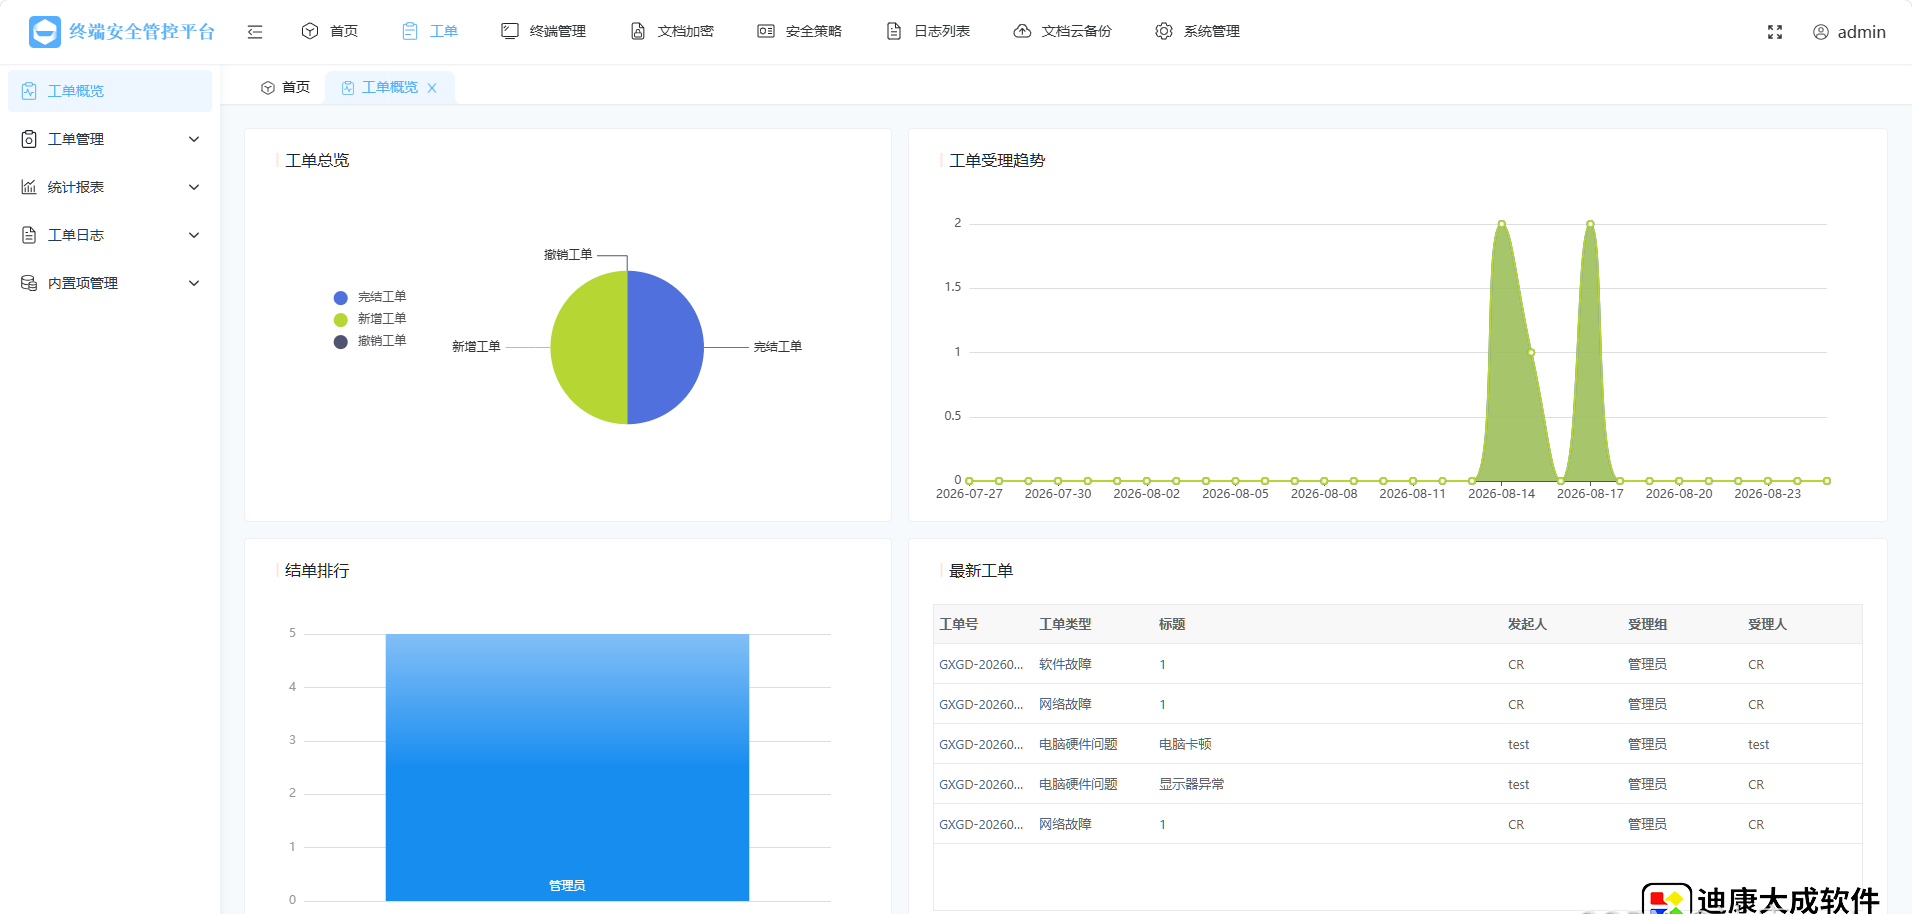Expand the 工单管理 submenu chevron
Screen dimensions: 1929x916
pos(194,139)
